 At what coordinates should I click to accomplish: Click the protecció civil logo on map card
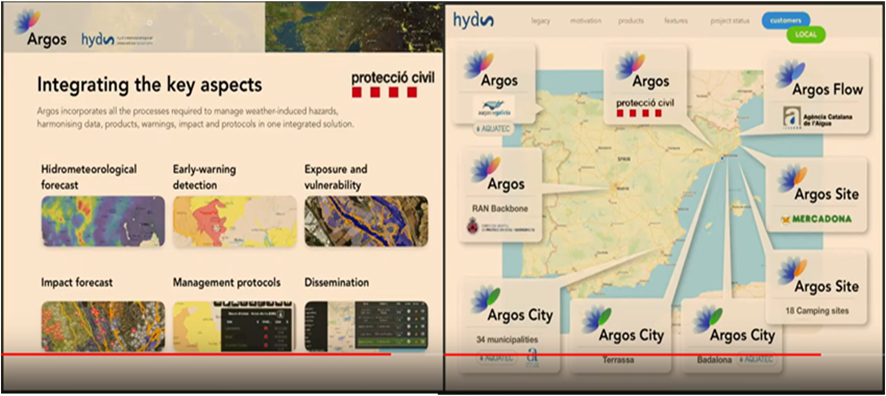pos(645,107)
